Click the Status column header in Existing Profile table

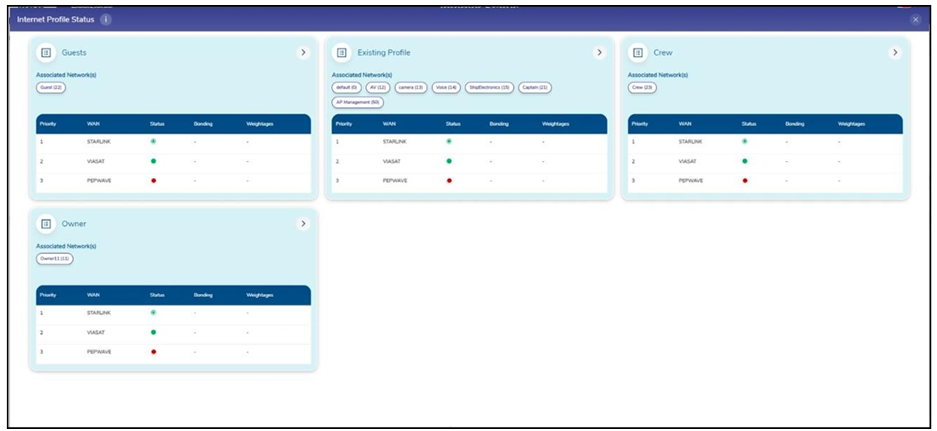(453, 124)
